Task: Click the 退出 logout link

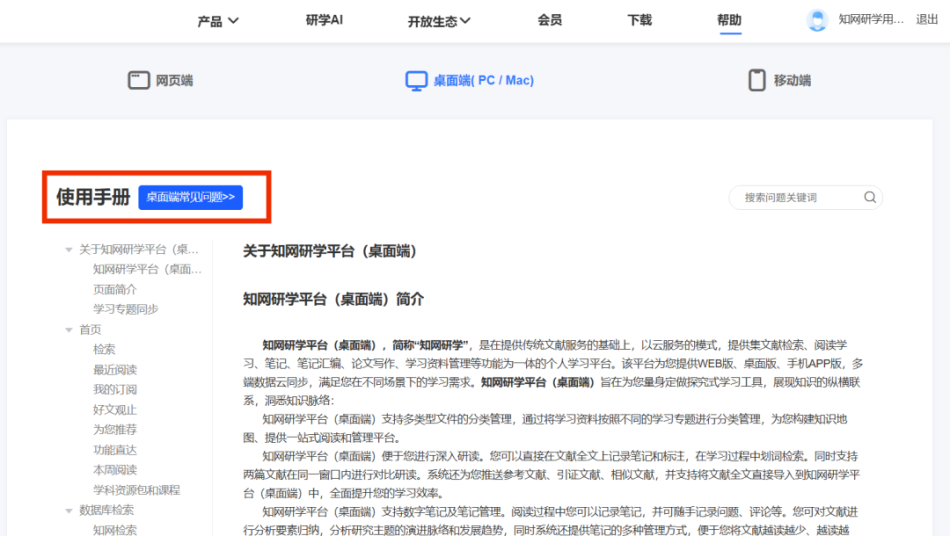Action: [927, 19]
